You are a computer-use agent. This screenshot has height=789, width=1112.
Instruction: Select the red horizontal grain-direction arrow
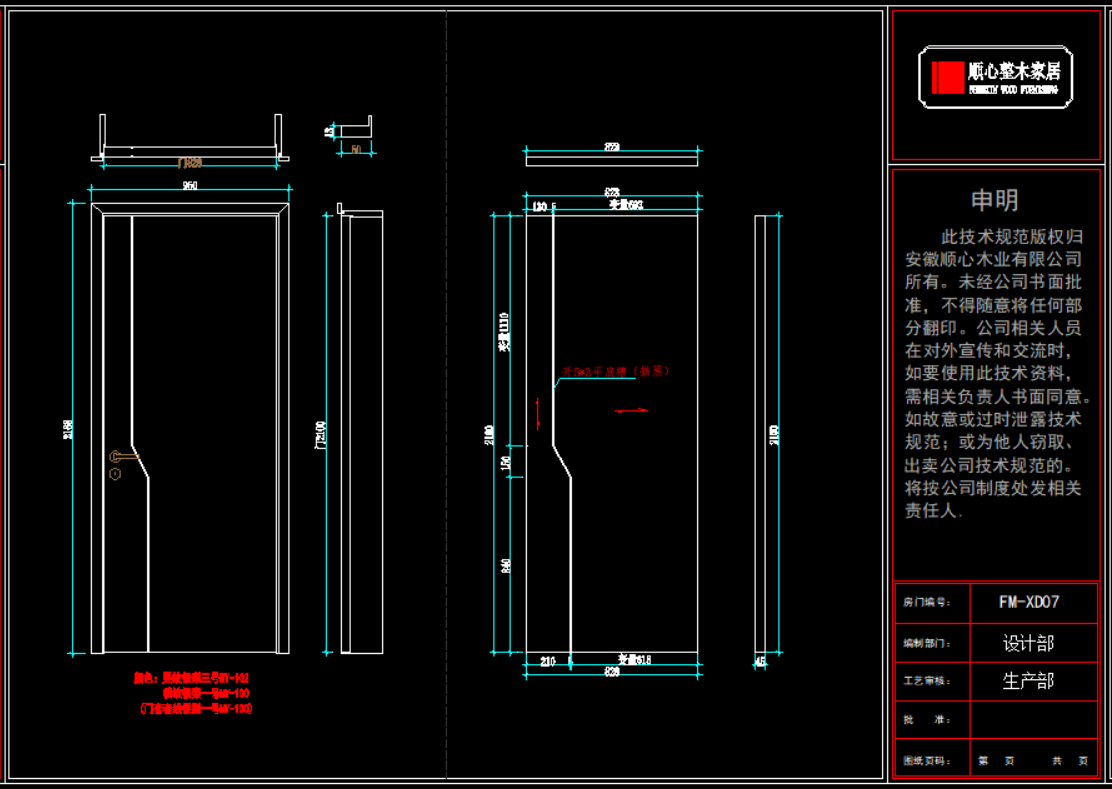[631, 410]
